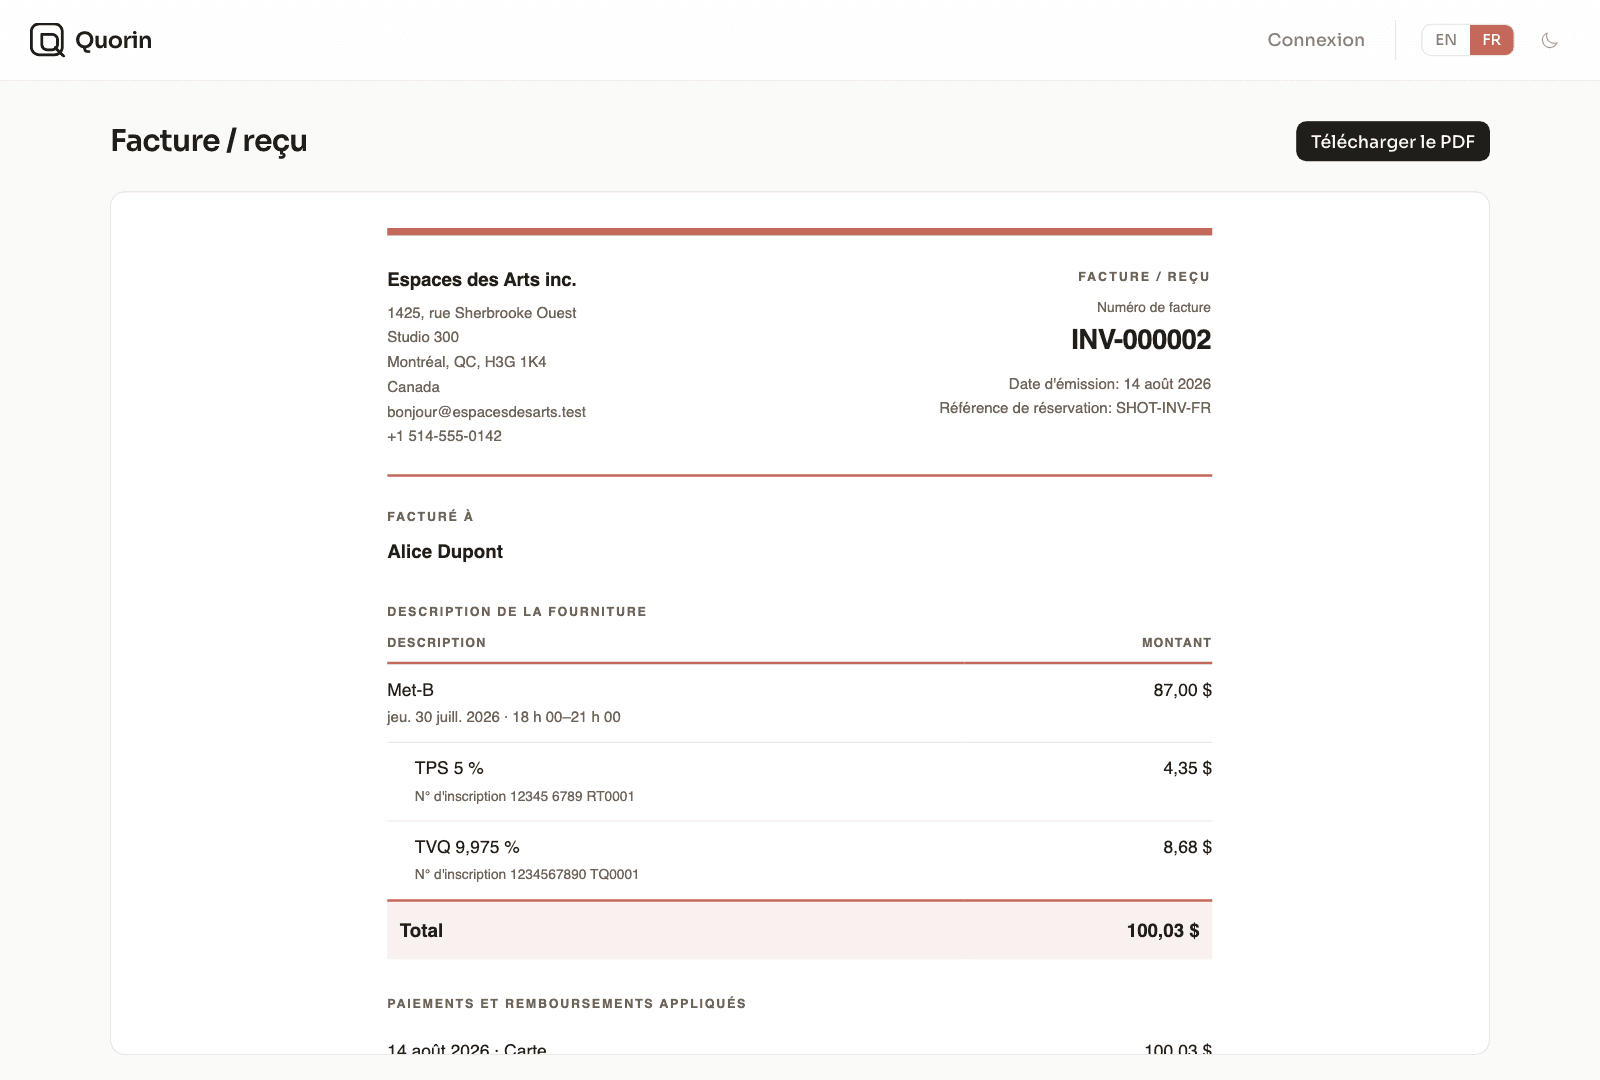Select the FR language option

point(1491,40)
